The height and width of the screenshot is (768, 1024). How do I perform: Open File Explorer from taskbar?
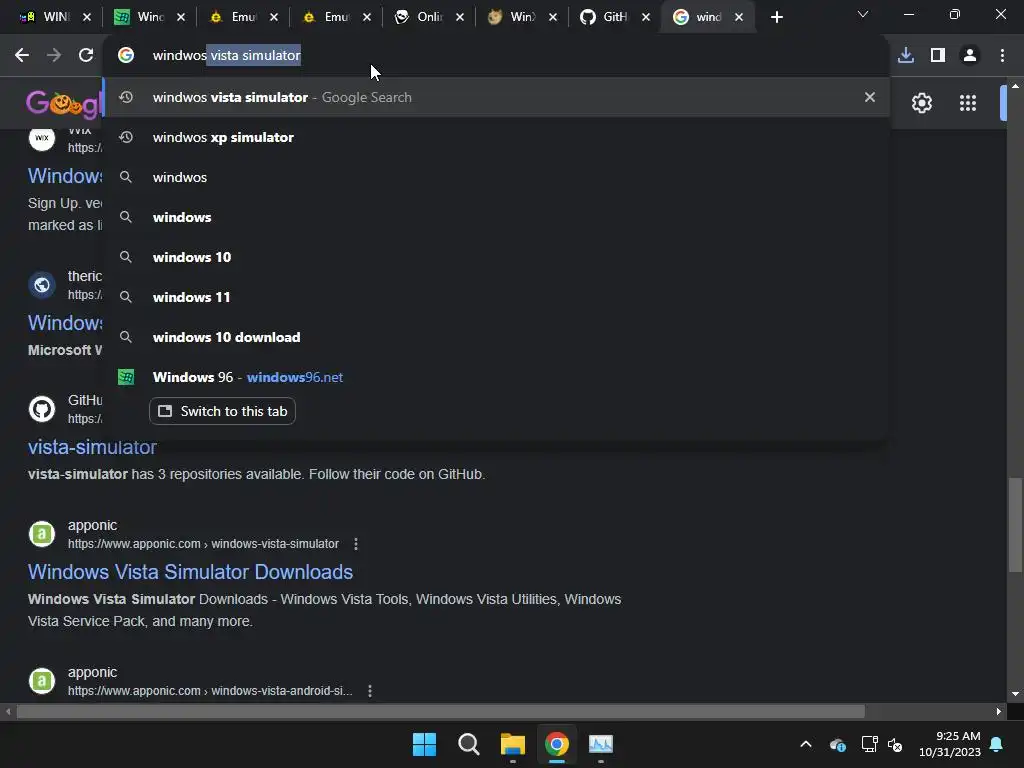513,744
